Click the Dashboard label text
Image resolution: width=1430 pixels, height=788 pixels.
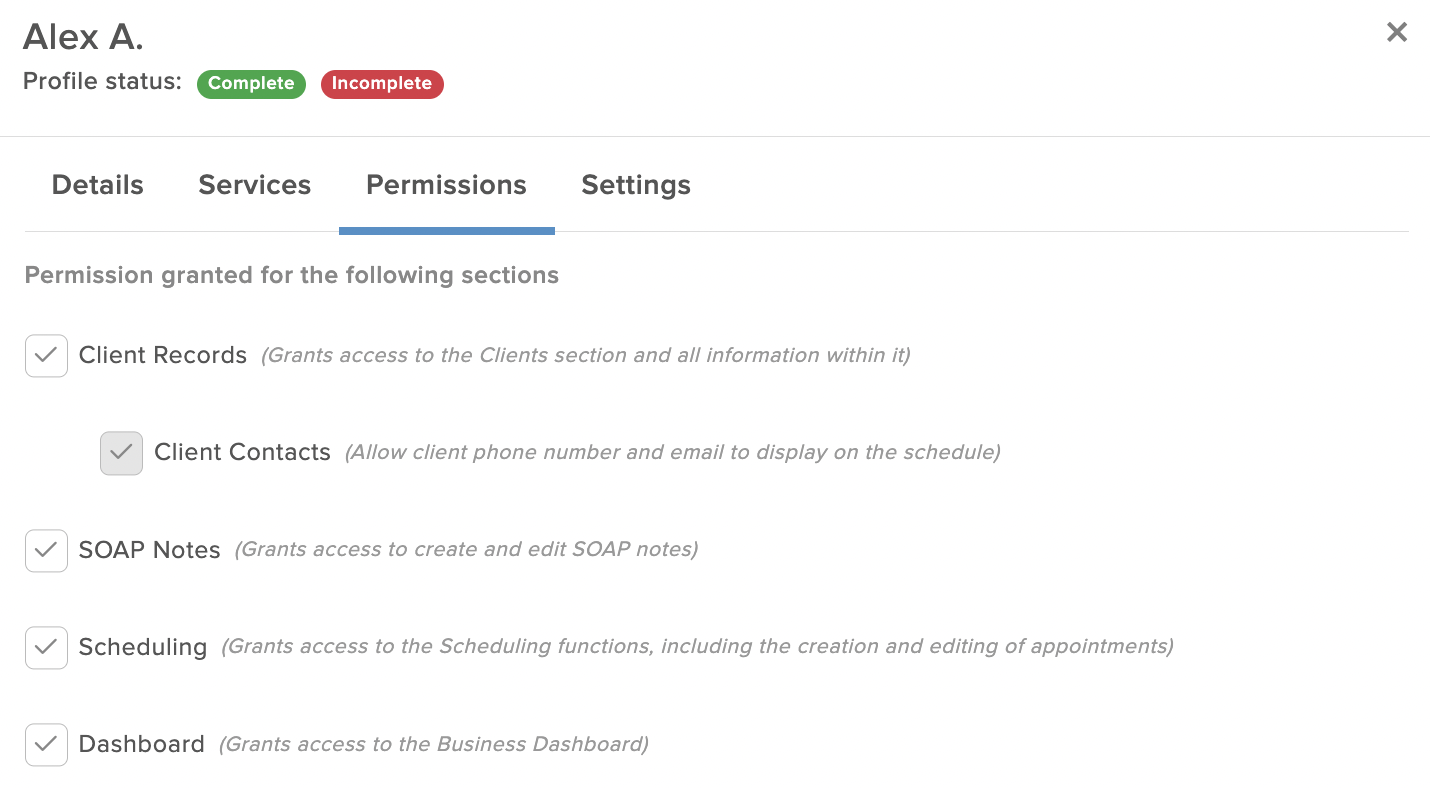point(142,744)
